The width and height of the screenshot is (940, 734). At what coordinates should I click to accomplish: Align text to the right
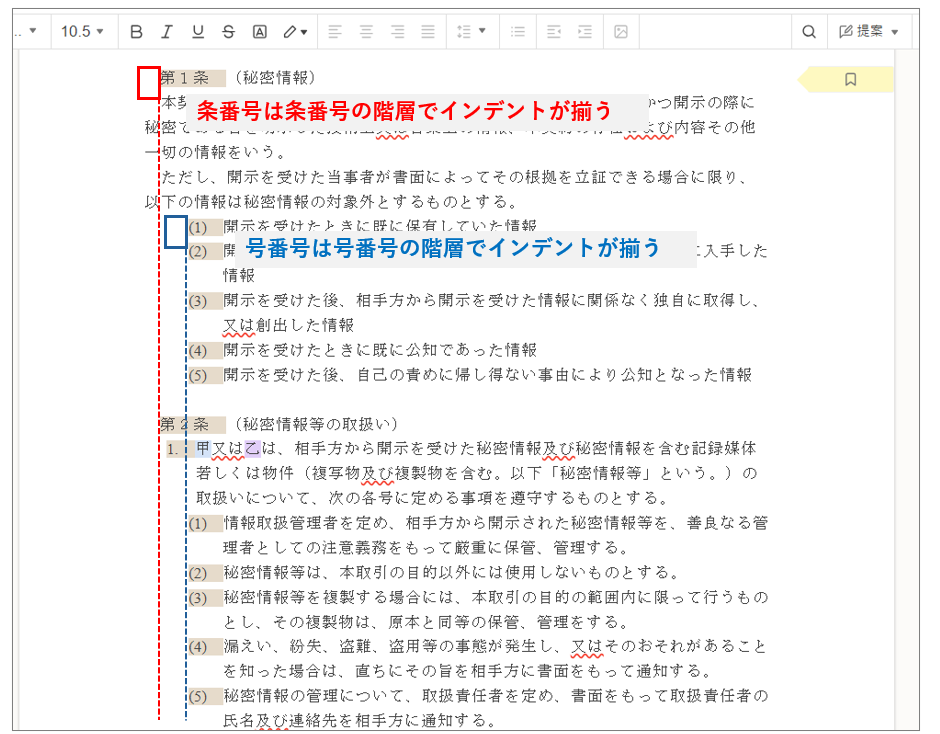tap(397, 32)
